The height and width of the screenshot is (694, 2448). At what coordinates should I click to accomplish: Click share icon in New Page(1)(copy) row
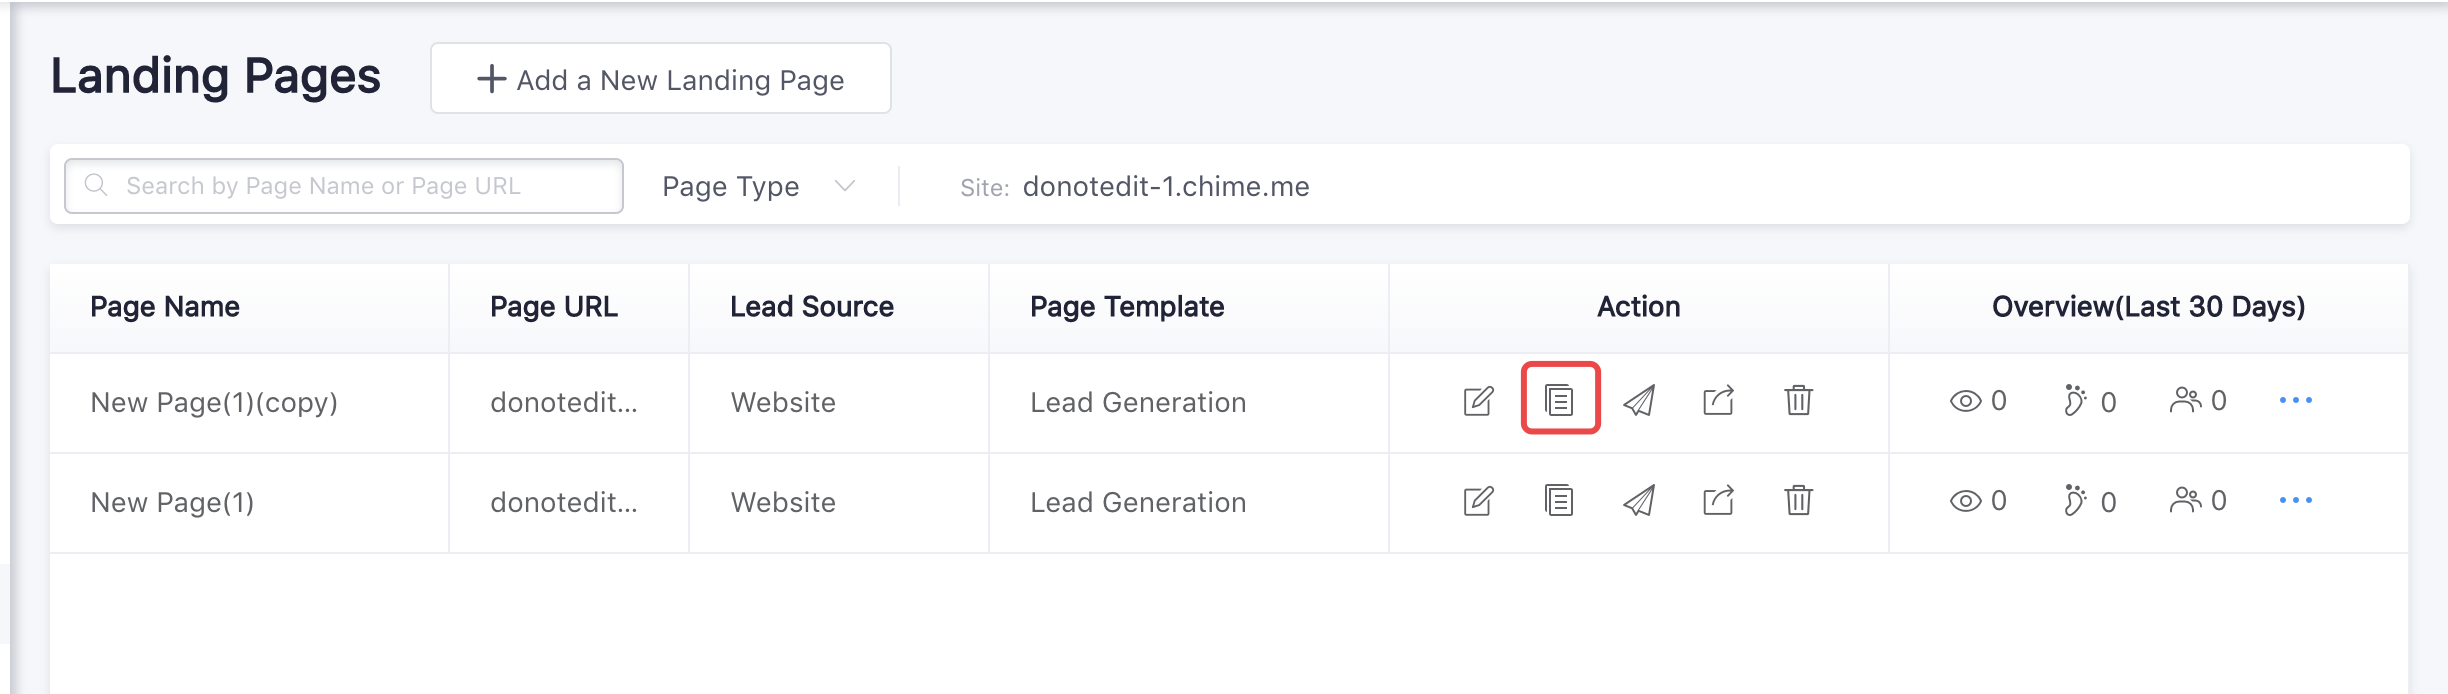point(1718,401)
